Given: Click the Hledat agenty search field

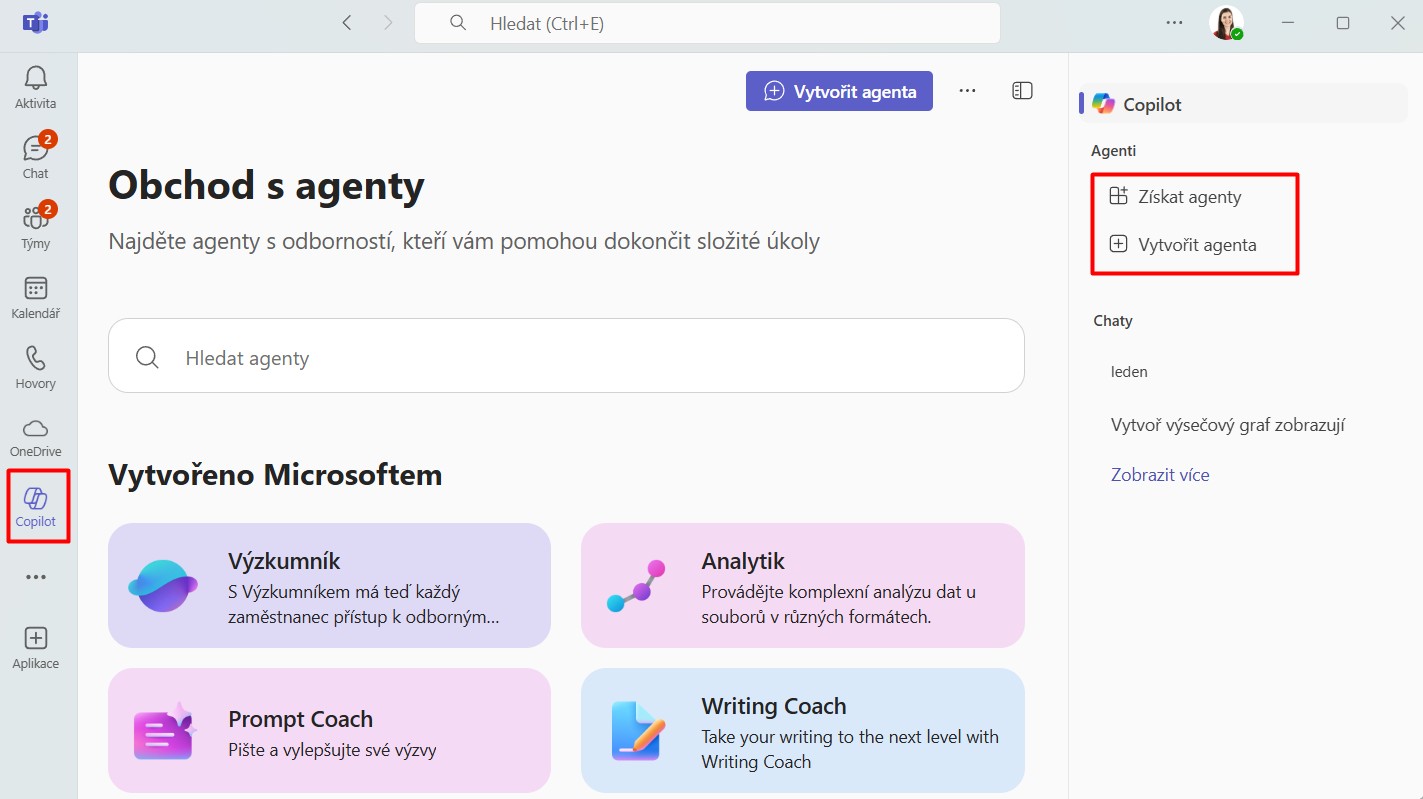Looking at the screenshot, I should 566,356.
